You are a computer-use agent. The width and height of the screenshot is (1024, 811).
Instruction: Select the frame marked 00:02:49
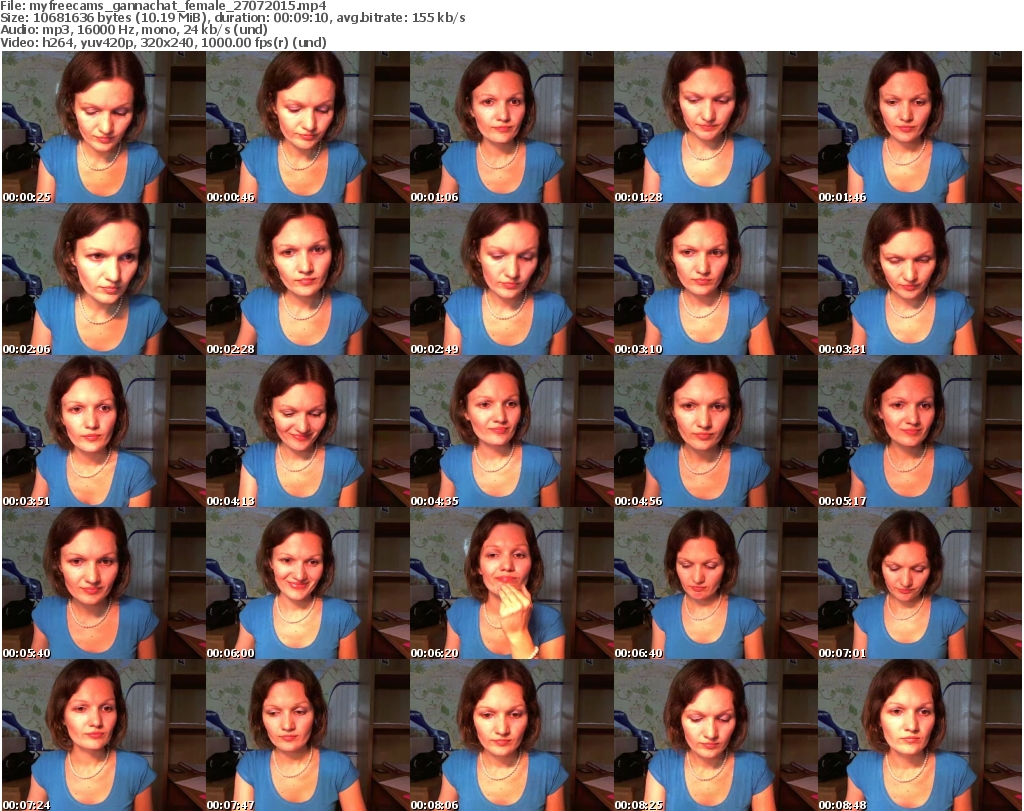(511, 279)
